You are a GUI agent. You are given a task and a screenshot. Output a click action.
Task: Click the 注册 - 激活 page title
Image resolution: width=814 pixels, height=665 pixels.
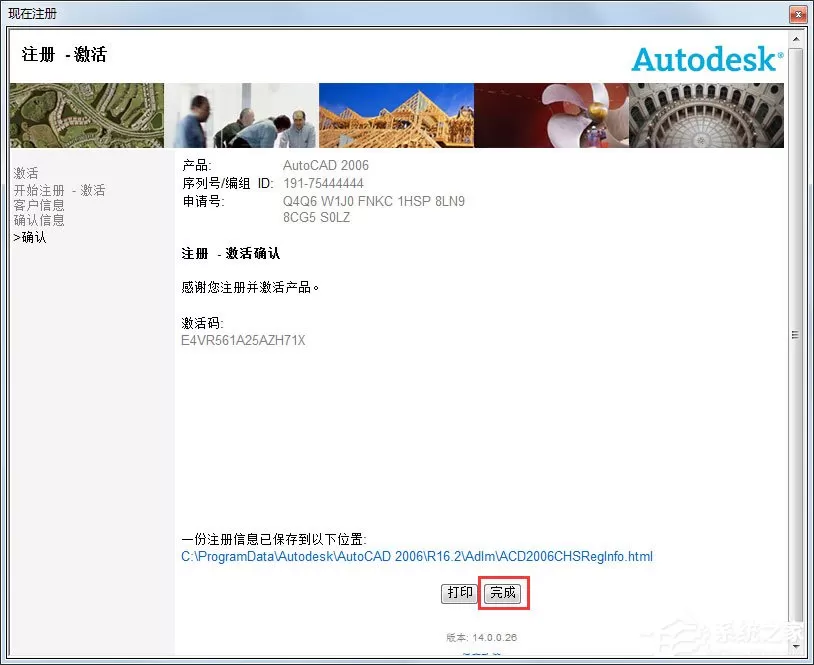pyautogui.click(x=64, y=54)
